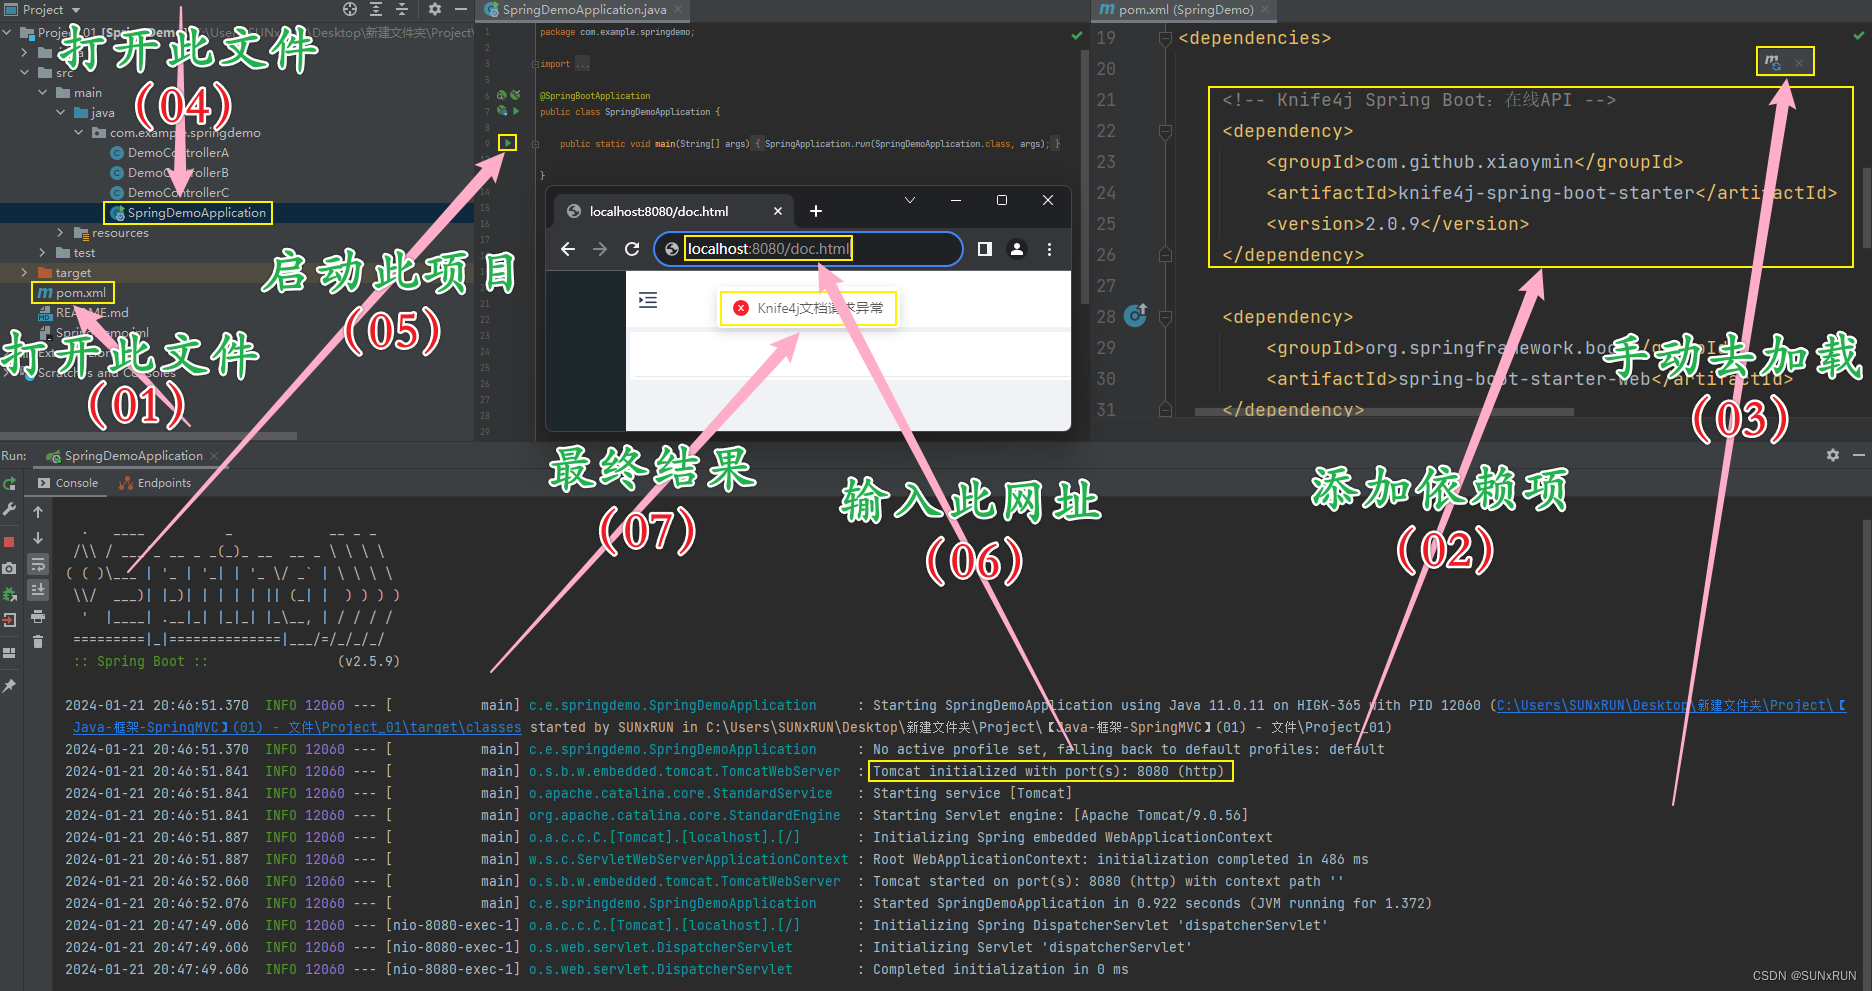Go back in the browser

(x=568, y=249)
